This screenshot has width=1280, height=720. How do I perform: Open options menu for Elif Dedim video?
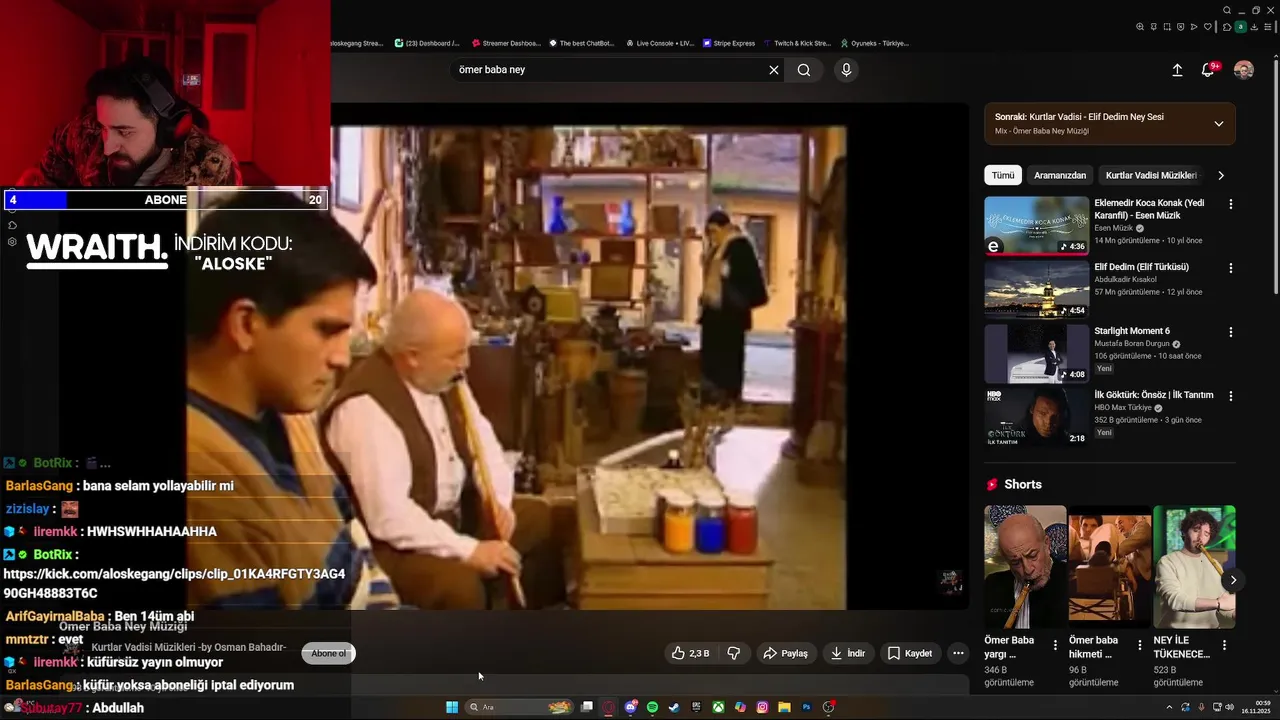coord(1231,268)
